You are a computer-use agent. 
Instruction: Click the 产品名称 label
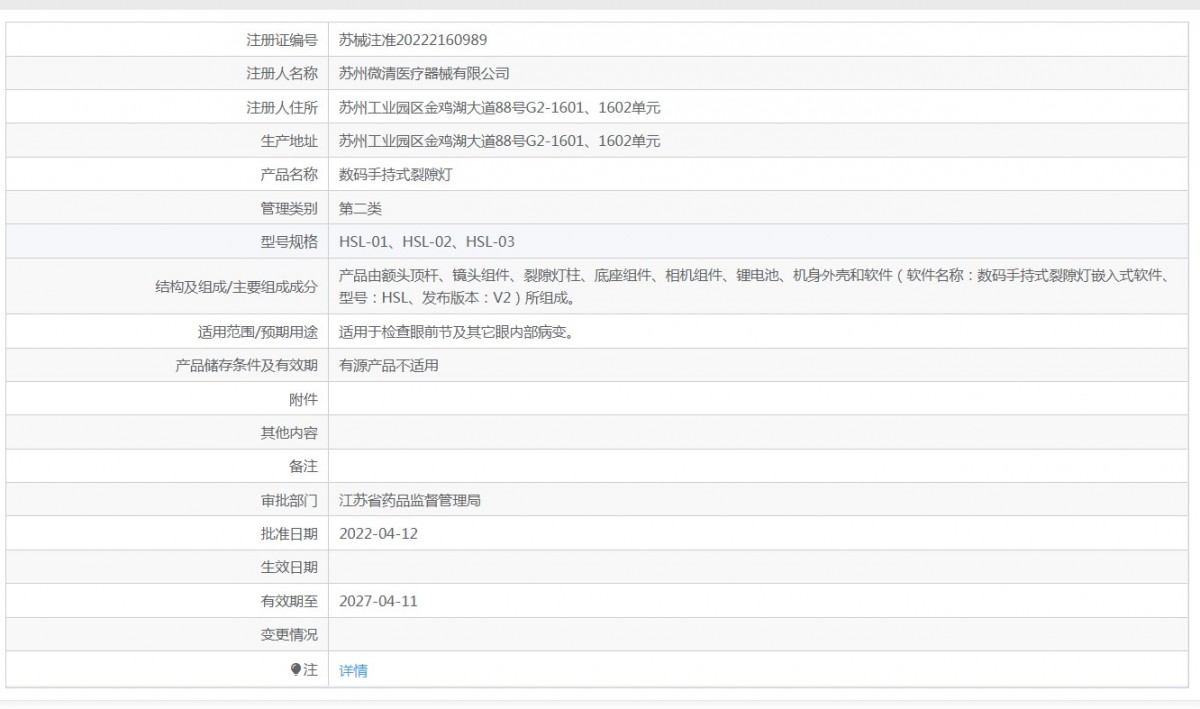pyautogui.click(x=289, y=175)
